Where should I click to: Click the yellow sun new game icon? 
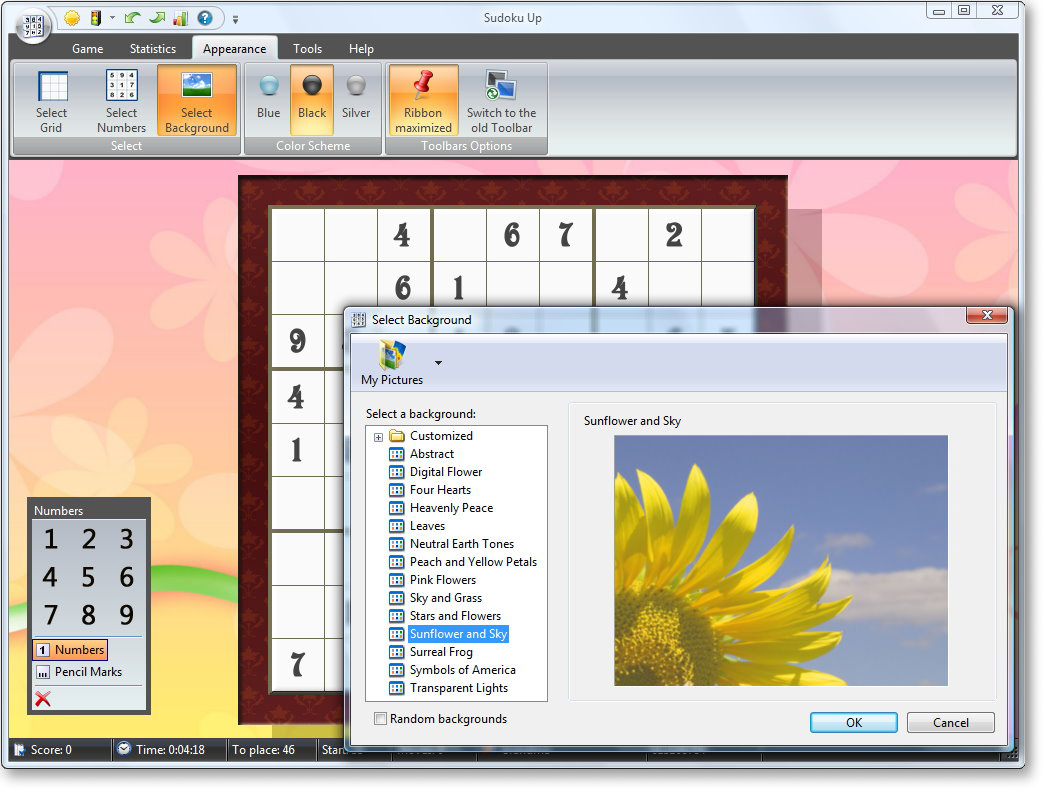pyautogui.click(x=72, y=18)
